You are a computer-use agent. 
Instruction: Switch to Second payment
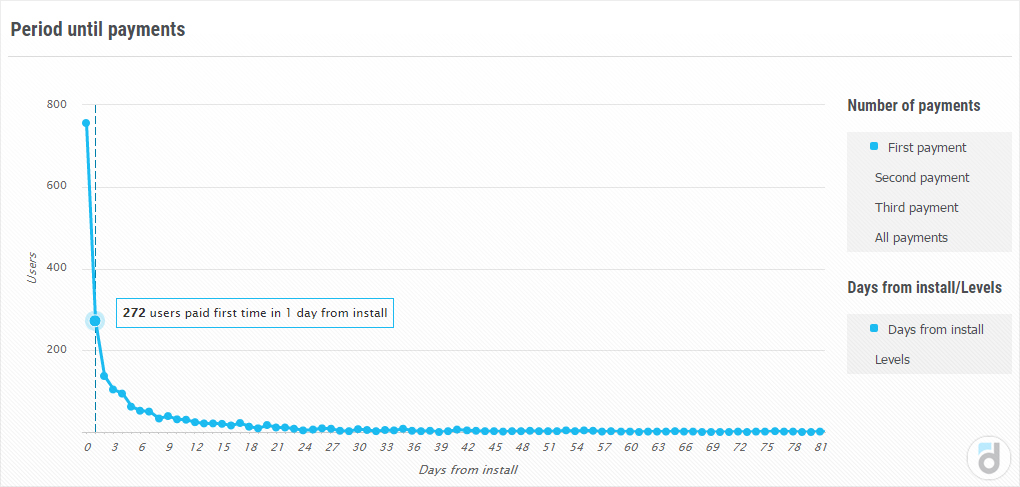point(921,178)
